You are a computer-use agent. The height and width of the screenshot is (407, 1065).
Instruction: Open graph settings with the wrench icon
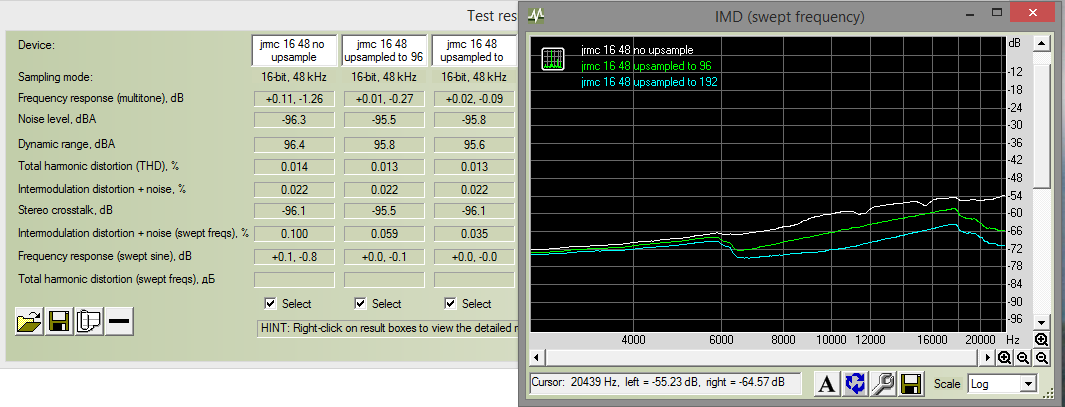point(882,384)
